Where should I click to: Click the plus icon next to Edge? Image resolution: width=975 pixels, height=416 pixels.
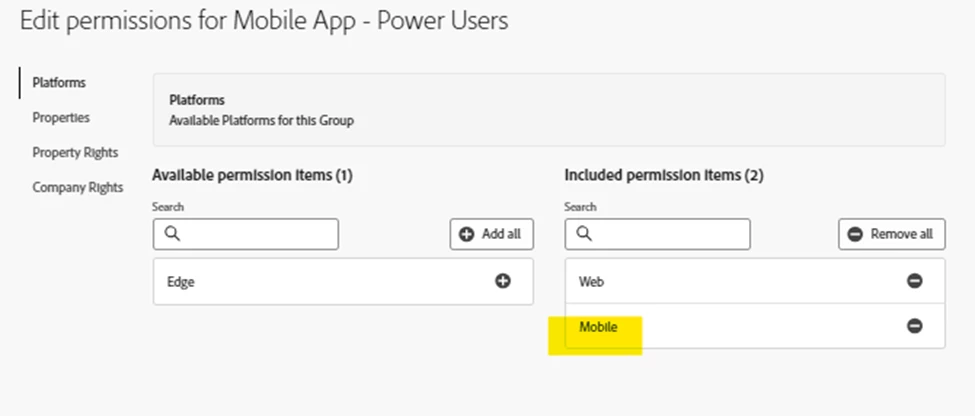pos(502,281)
